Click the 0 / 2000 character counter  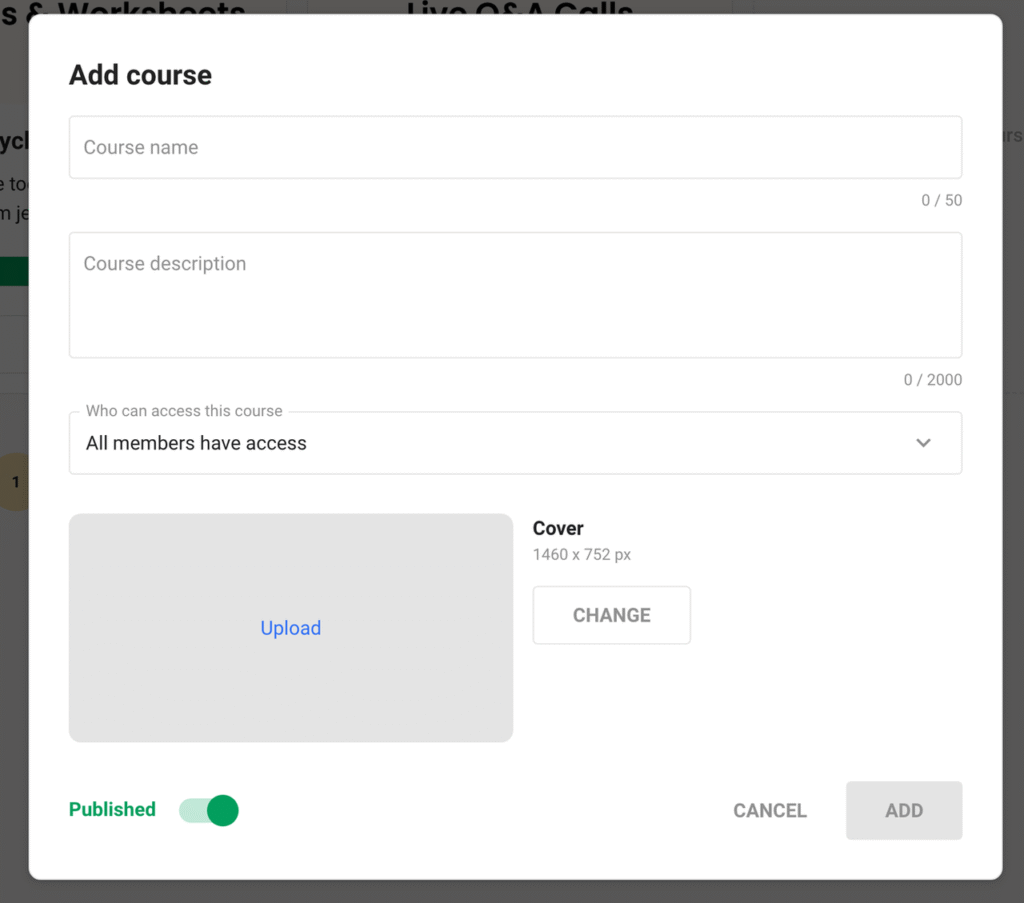tap(933, 380)
